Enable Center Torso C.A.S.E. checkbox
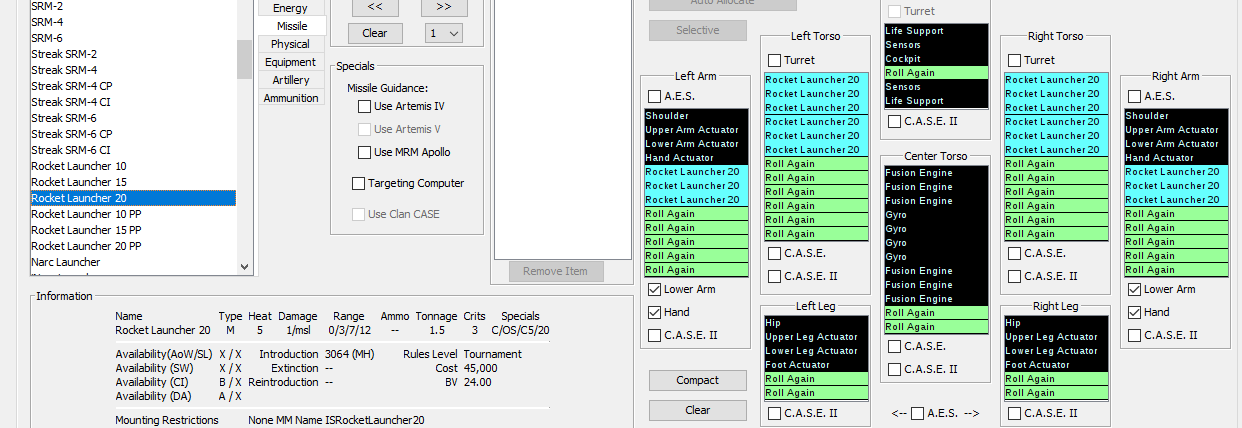This screenshot has width=1242, height=428. click(x=895, y=346)
